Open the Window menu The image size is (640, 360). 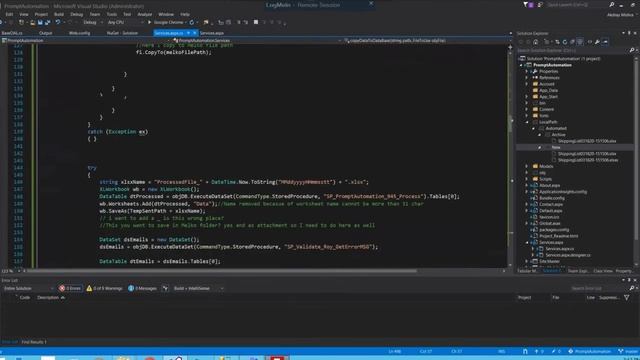click(x=166, y=14)
